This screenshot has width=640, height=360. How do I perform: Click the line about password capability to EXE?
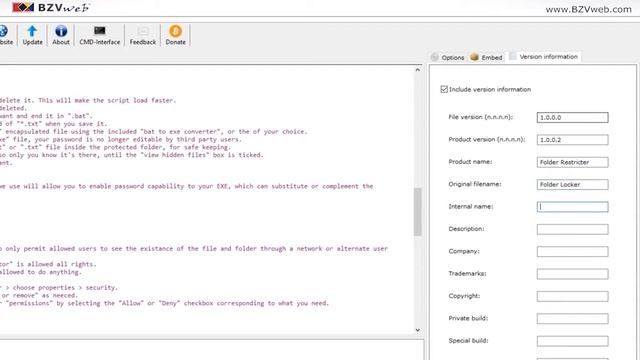point(187,186)
